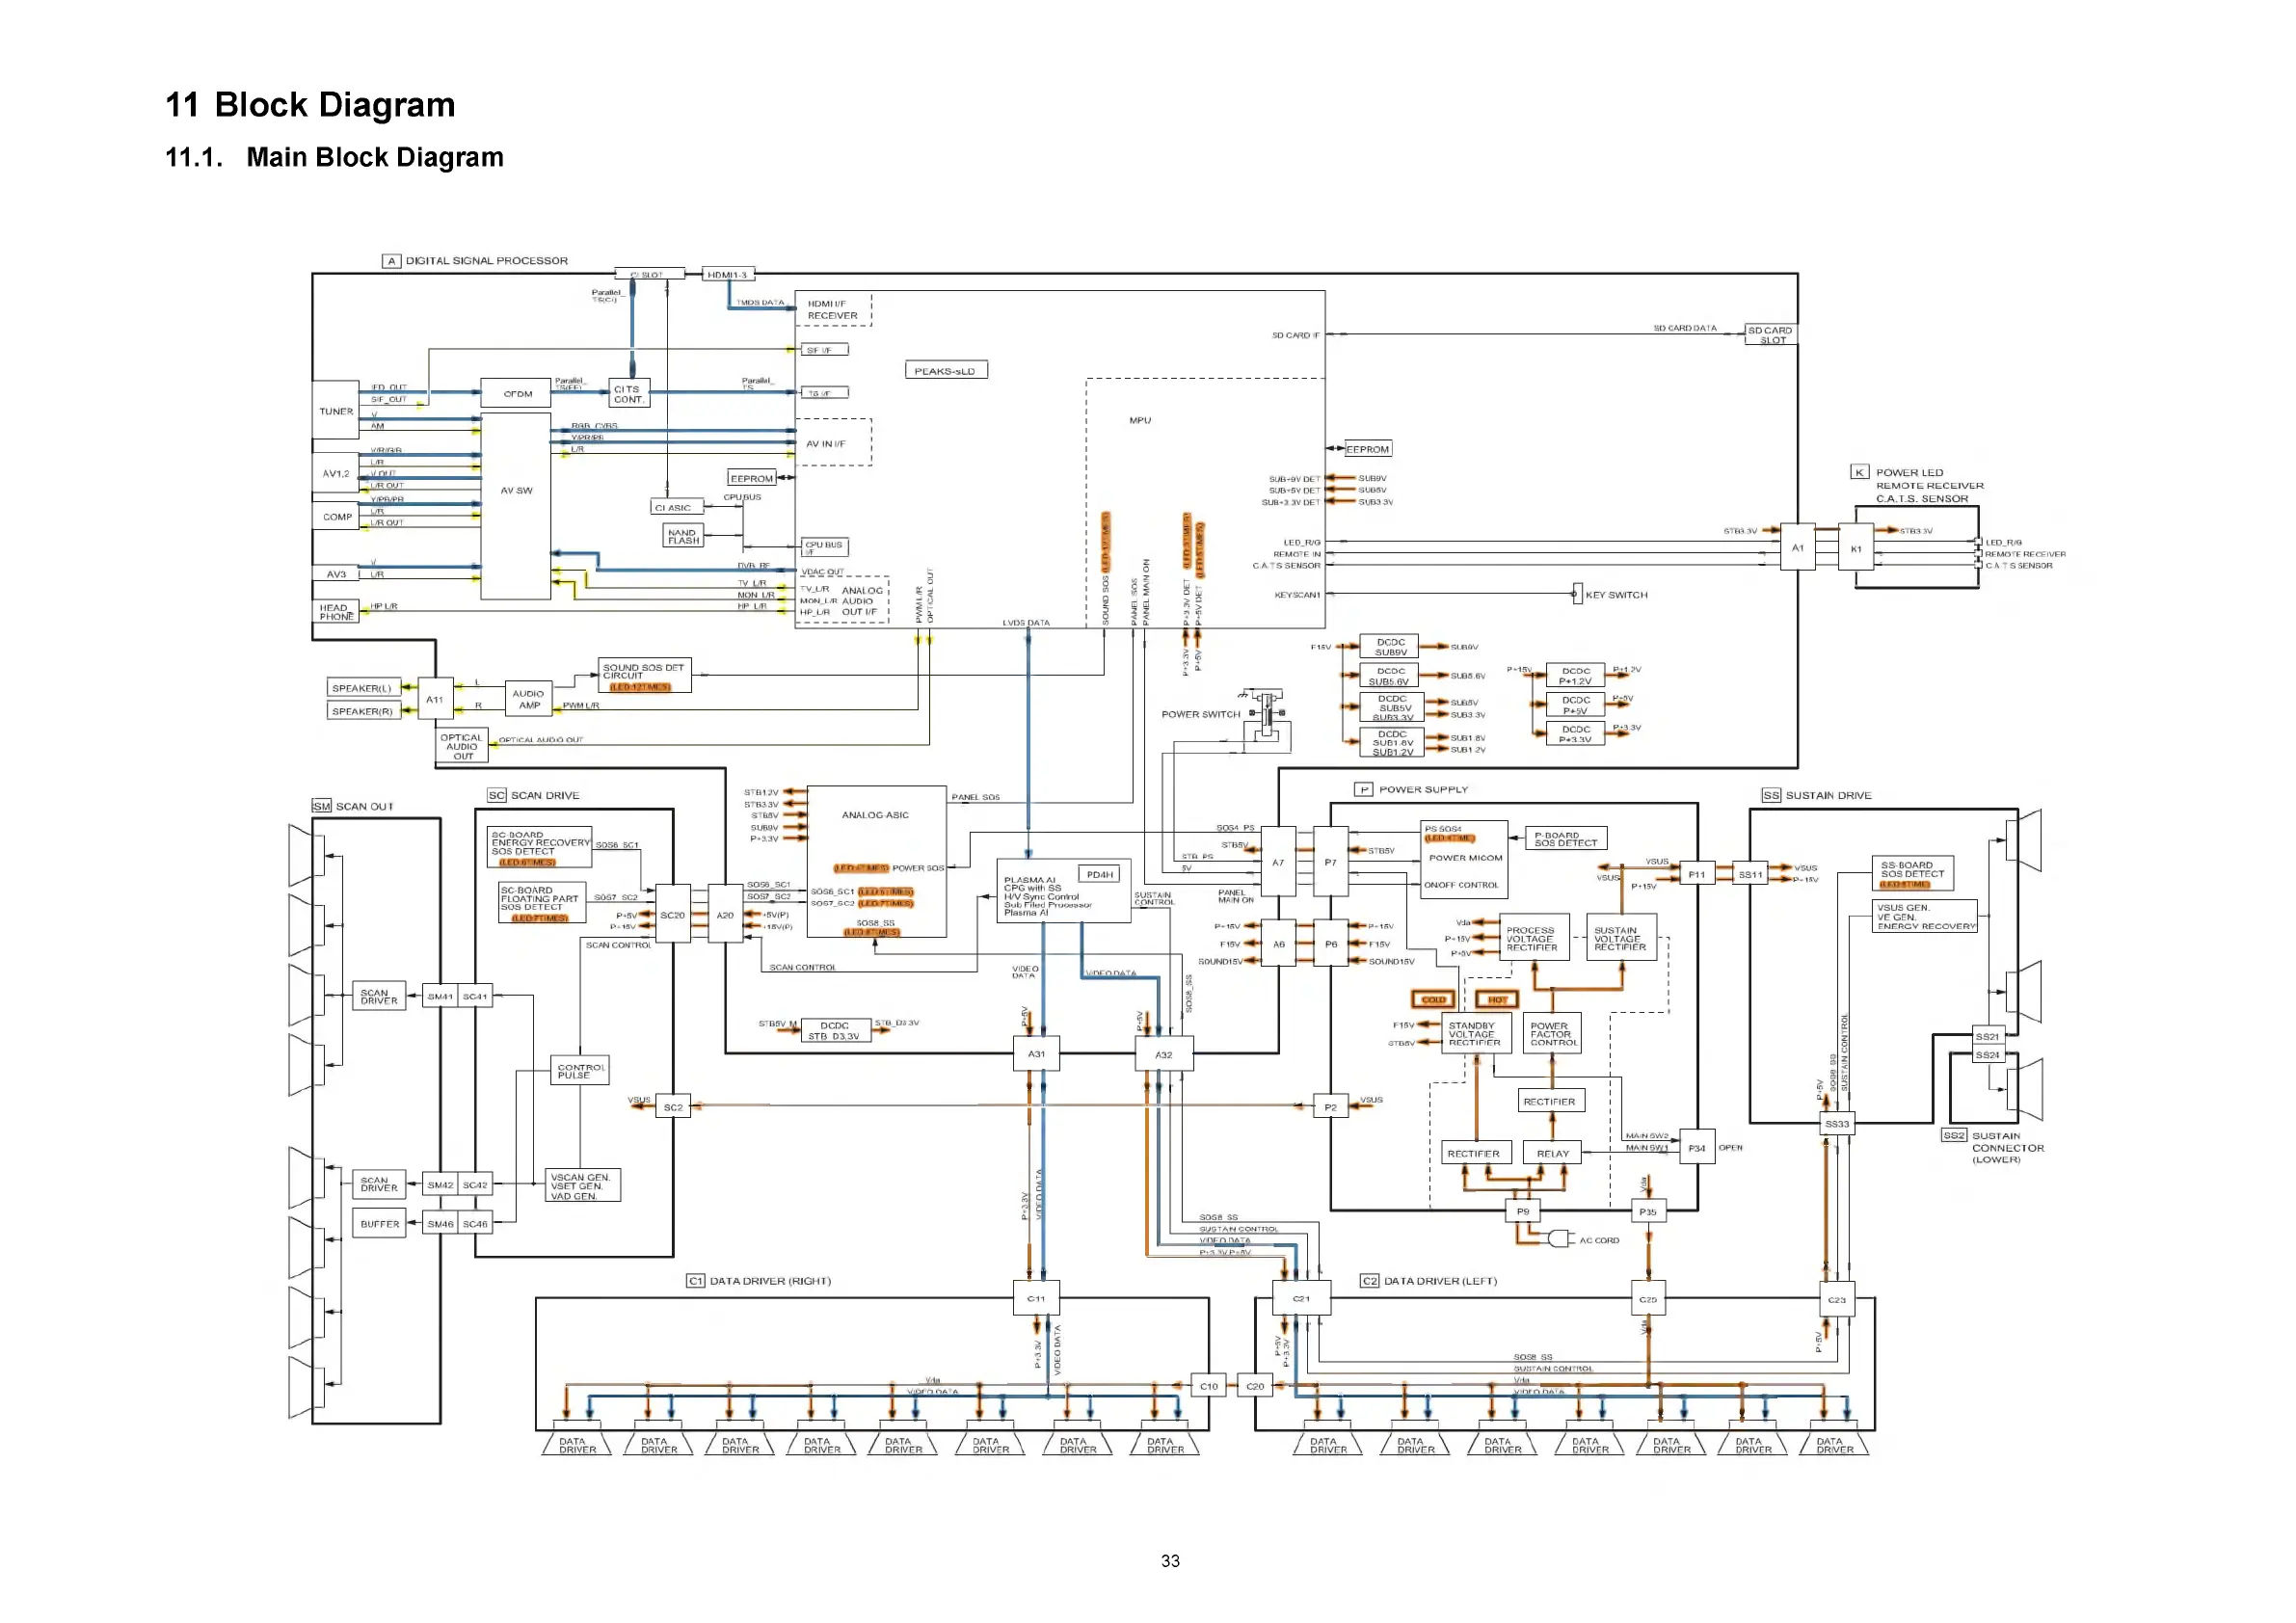Click the A31 connector box
Image resolution: width=2296 pixels, height=1623 pixels.
coord(1036,1054)
